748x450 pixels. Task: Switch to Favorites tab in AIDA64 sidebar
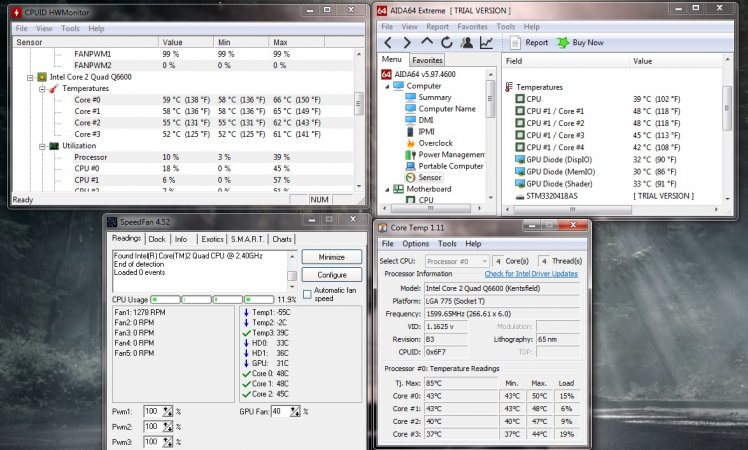click(x=427, y=60)
